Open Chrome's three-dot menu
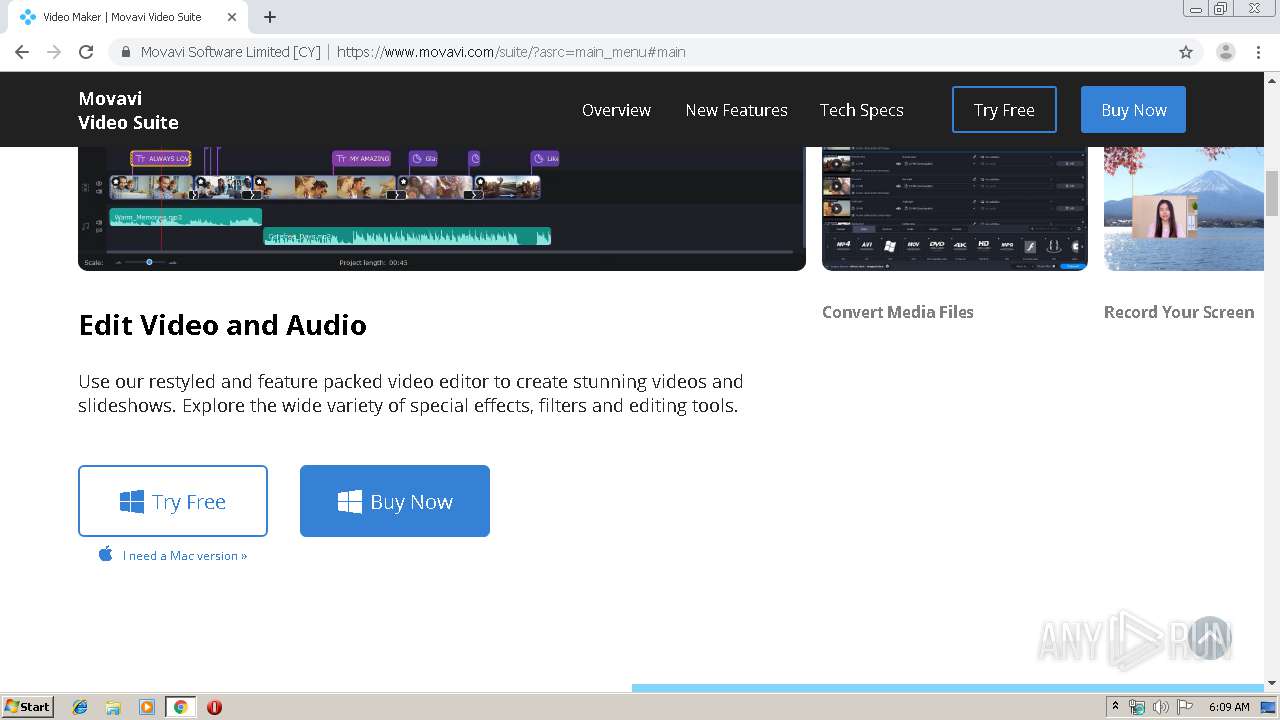 [1259, 52]
